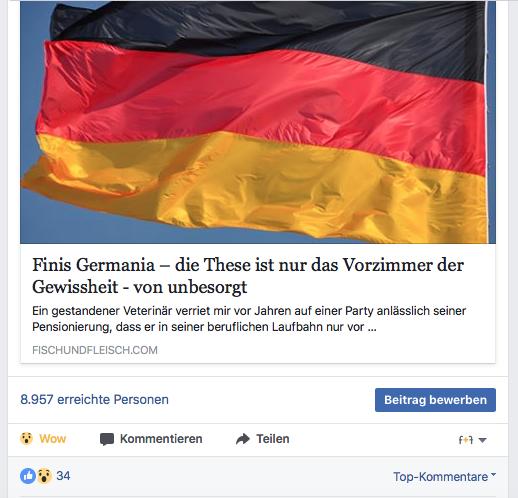Expand the post-as identity selector arrow

pos(482,440)
